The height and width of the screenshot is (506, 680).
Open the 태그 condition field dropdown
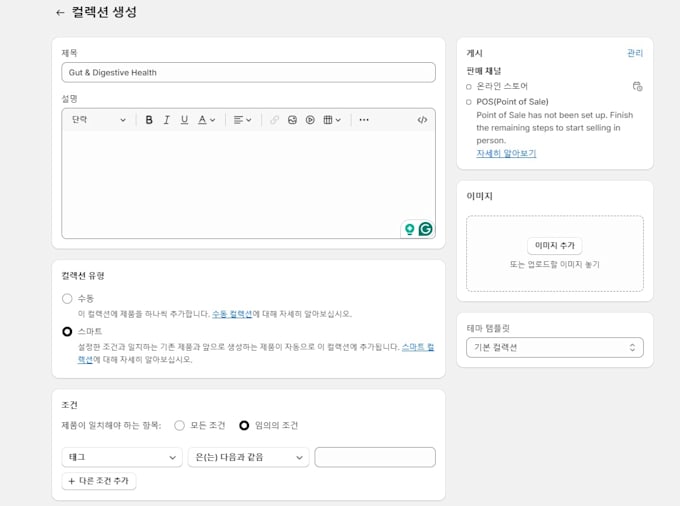click(x=122, y=457)
